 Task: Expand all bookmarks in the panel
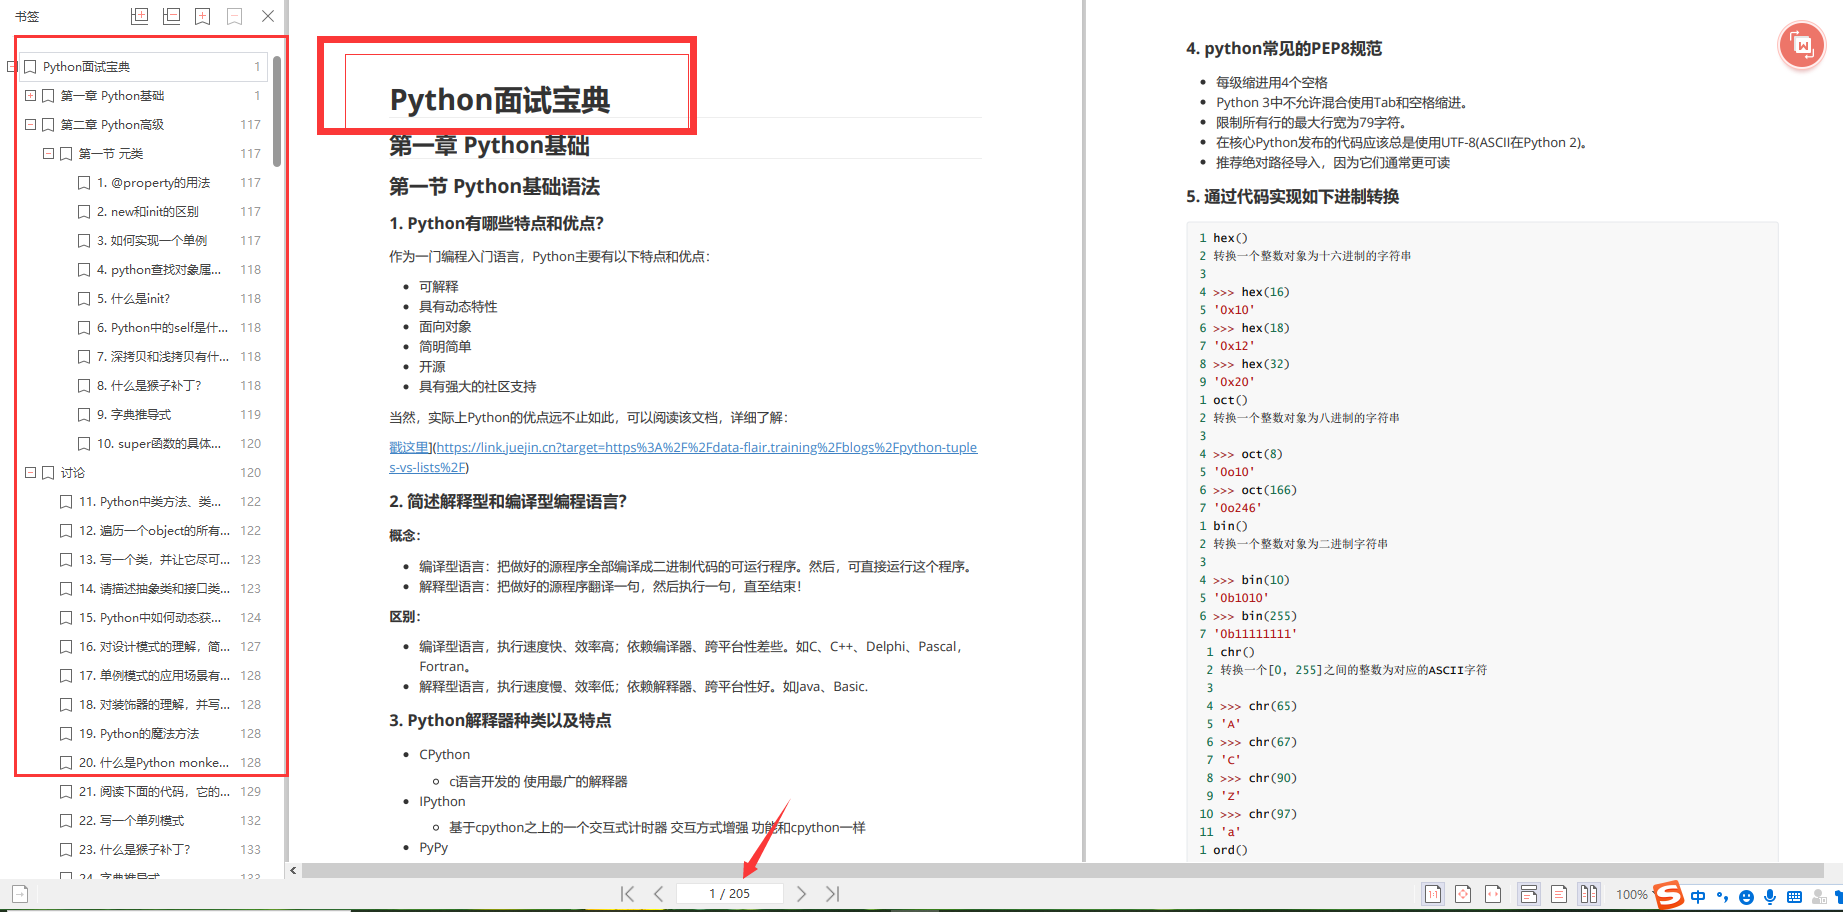140,16
